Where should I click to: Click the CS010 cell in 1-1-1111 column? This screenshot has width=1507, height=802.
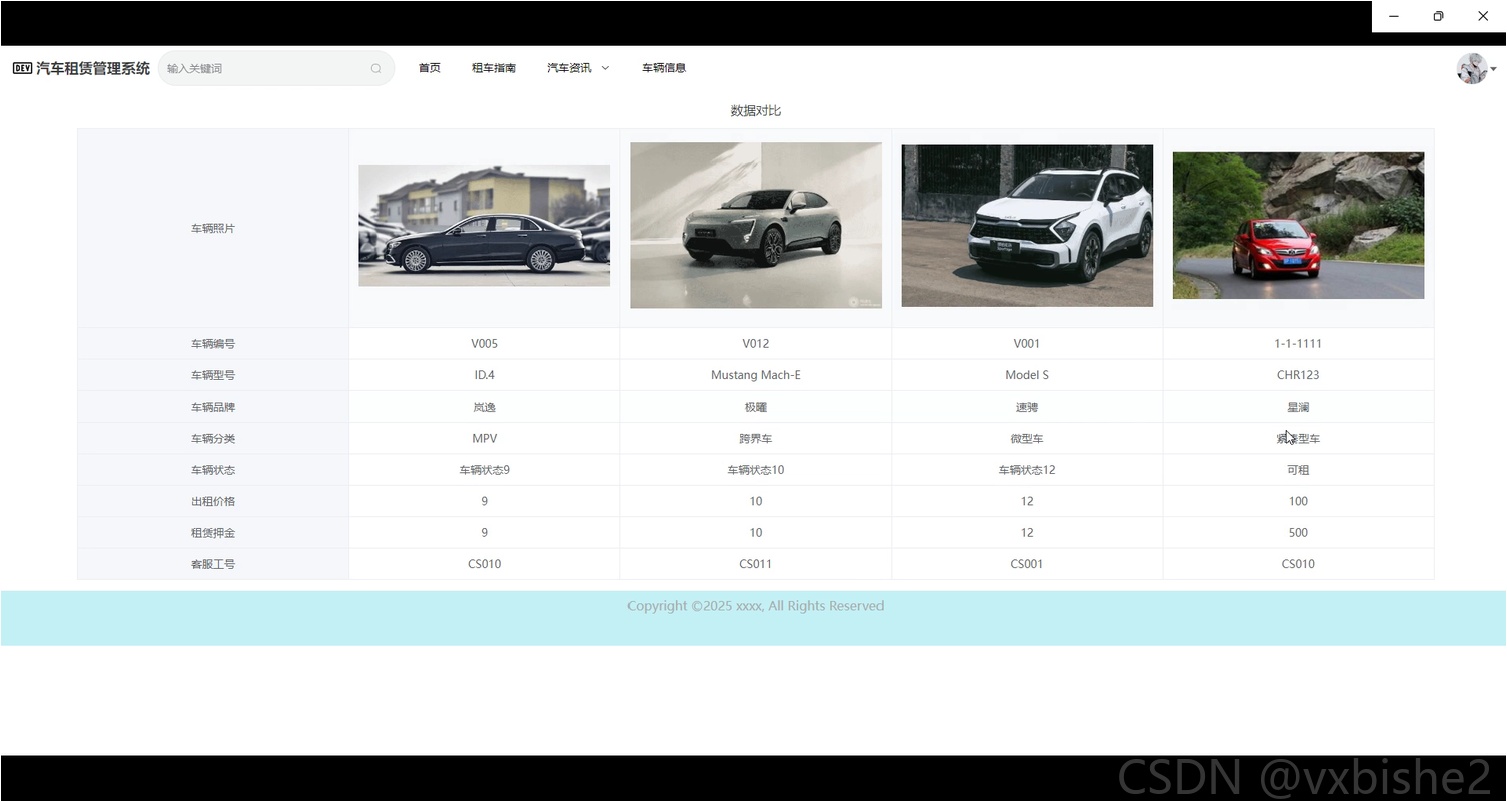pyautogui.click(x=1298, y=565)
